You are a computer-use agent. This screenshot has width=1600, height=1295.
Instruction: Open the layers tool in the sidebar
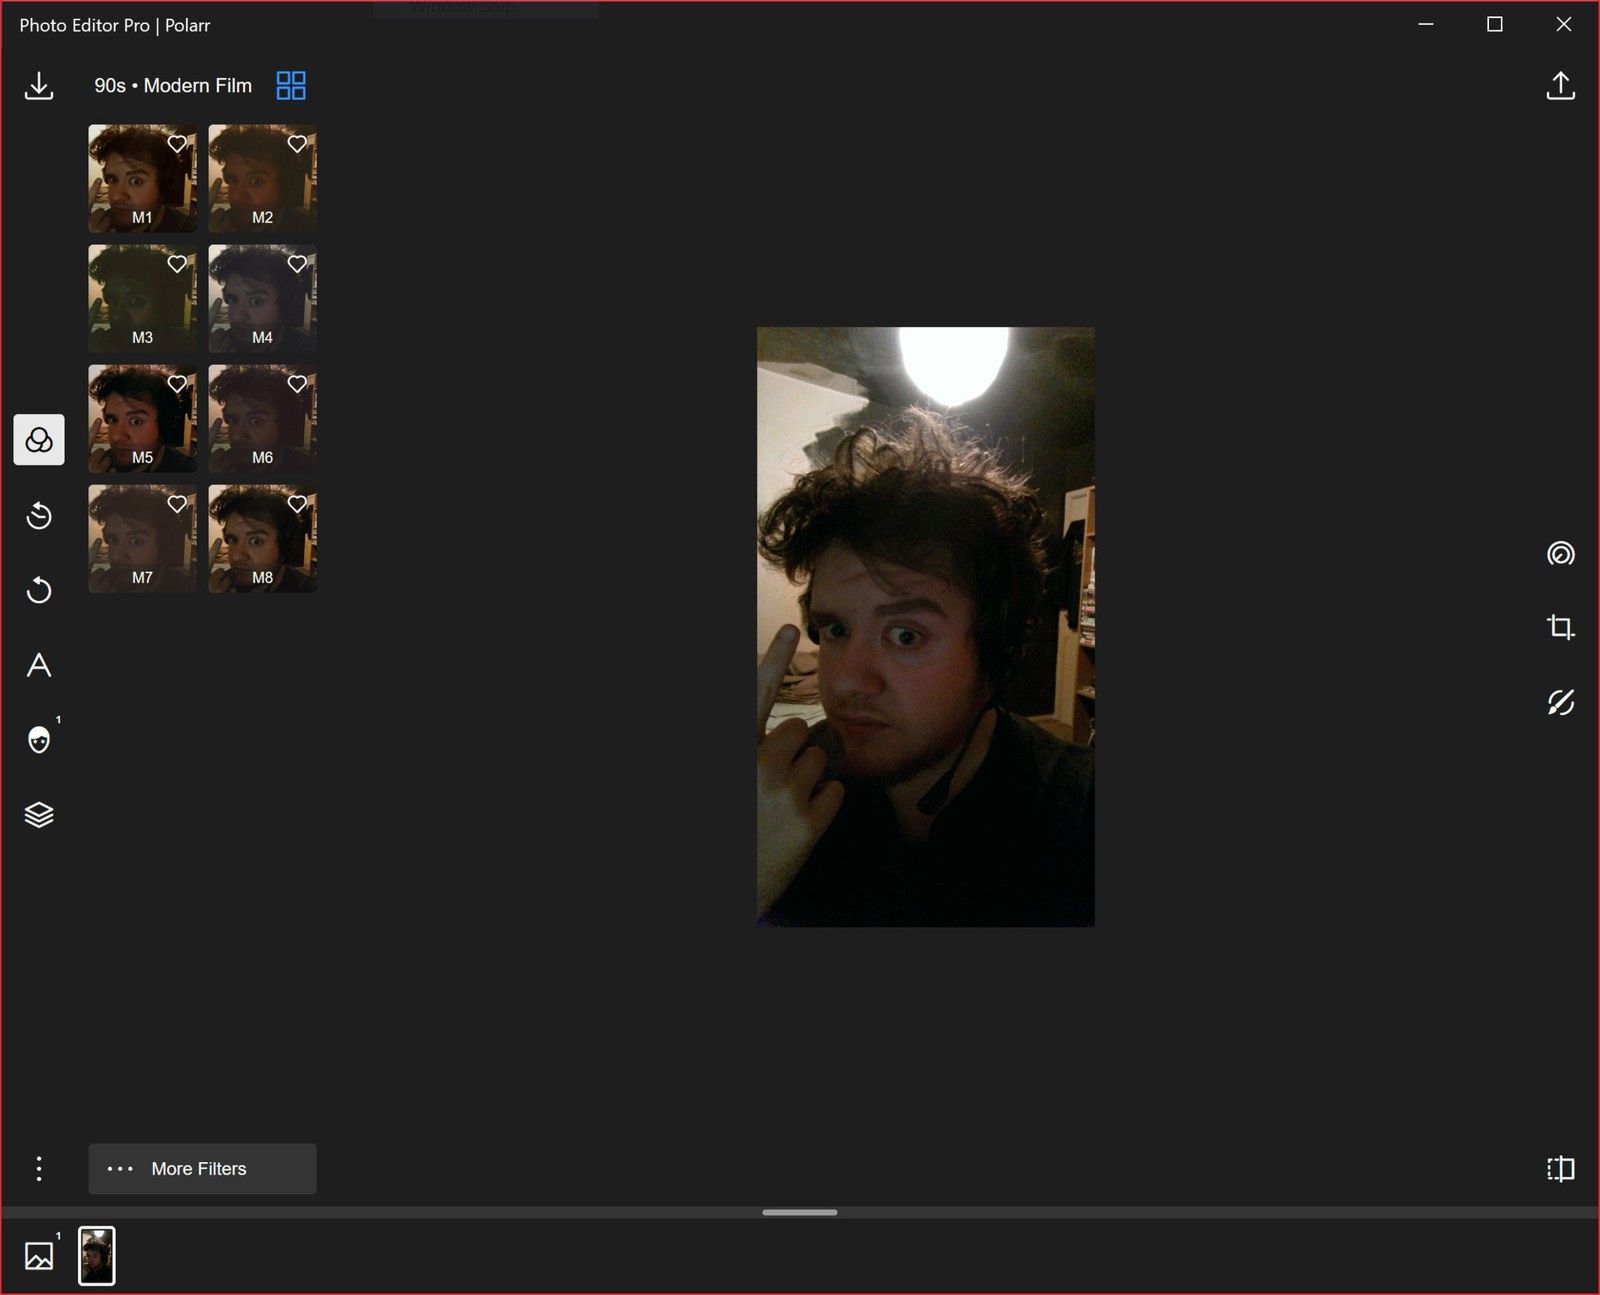(x=39, y=813)
